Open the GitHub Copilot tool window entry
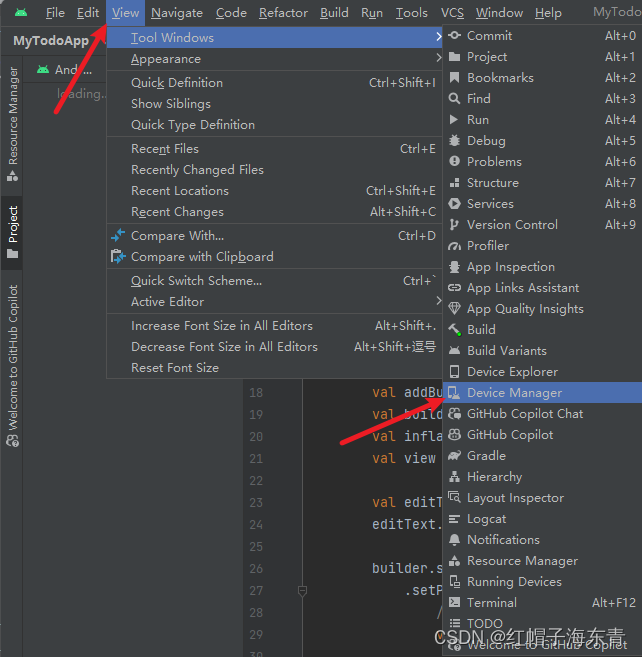The width and height of the screenshot is (642, 657). click(542, 435)
